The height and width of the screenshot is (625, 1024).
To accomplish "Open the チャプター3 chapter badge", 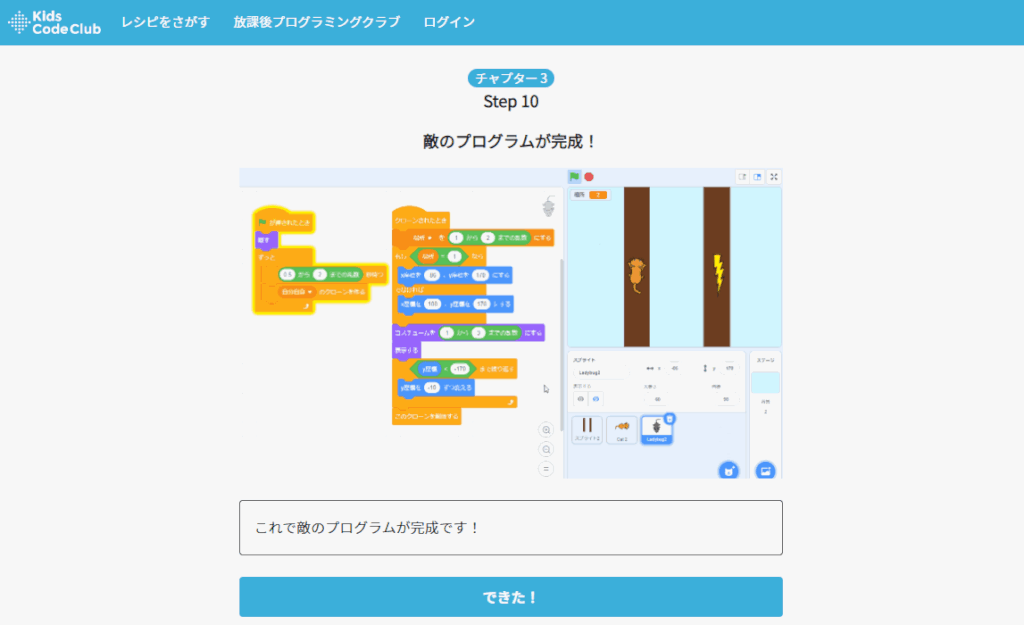I will coord(511,77).
